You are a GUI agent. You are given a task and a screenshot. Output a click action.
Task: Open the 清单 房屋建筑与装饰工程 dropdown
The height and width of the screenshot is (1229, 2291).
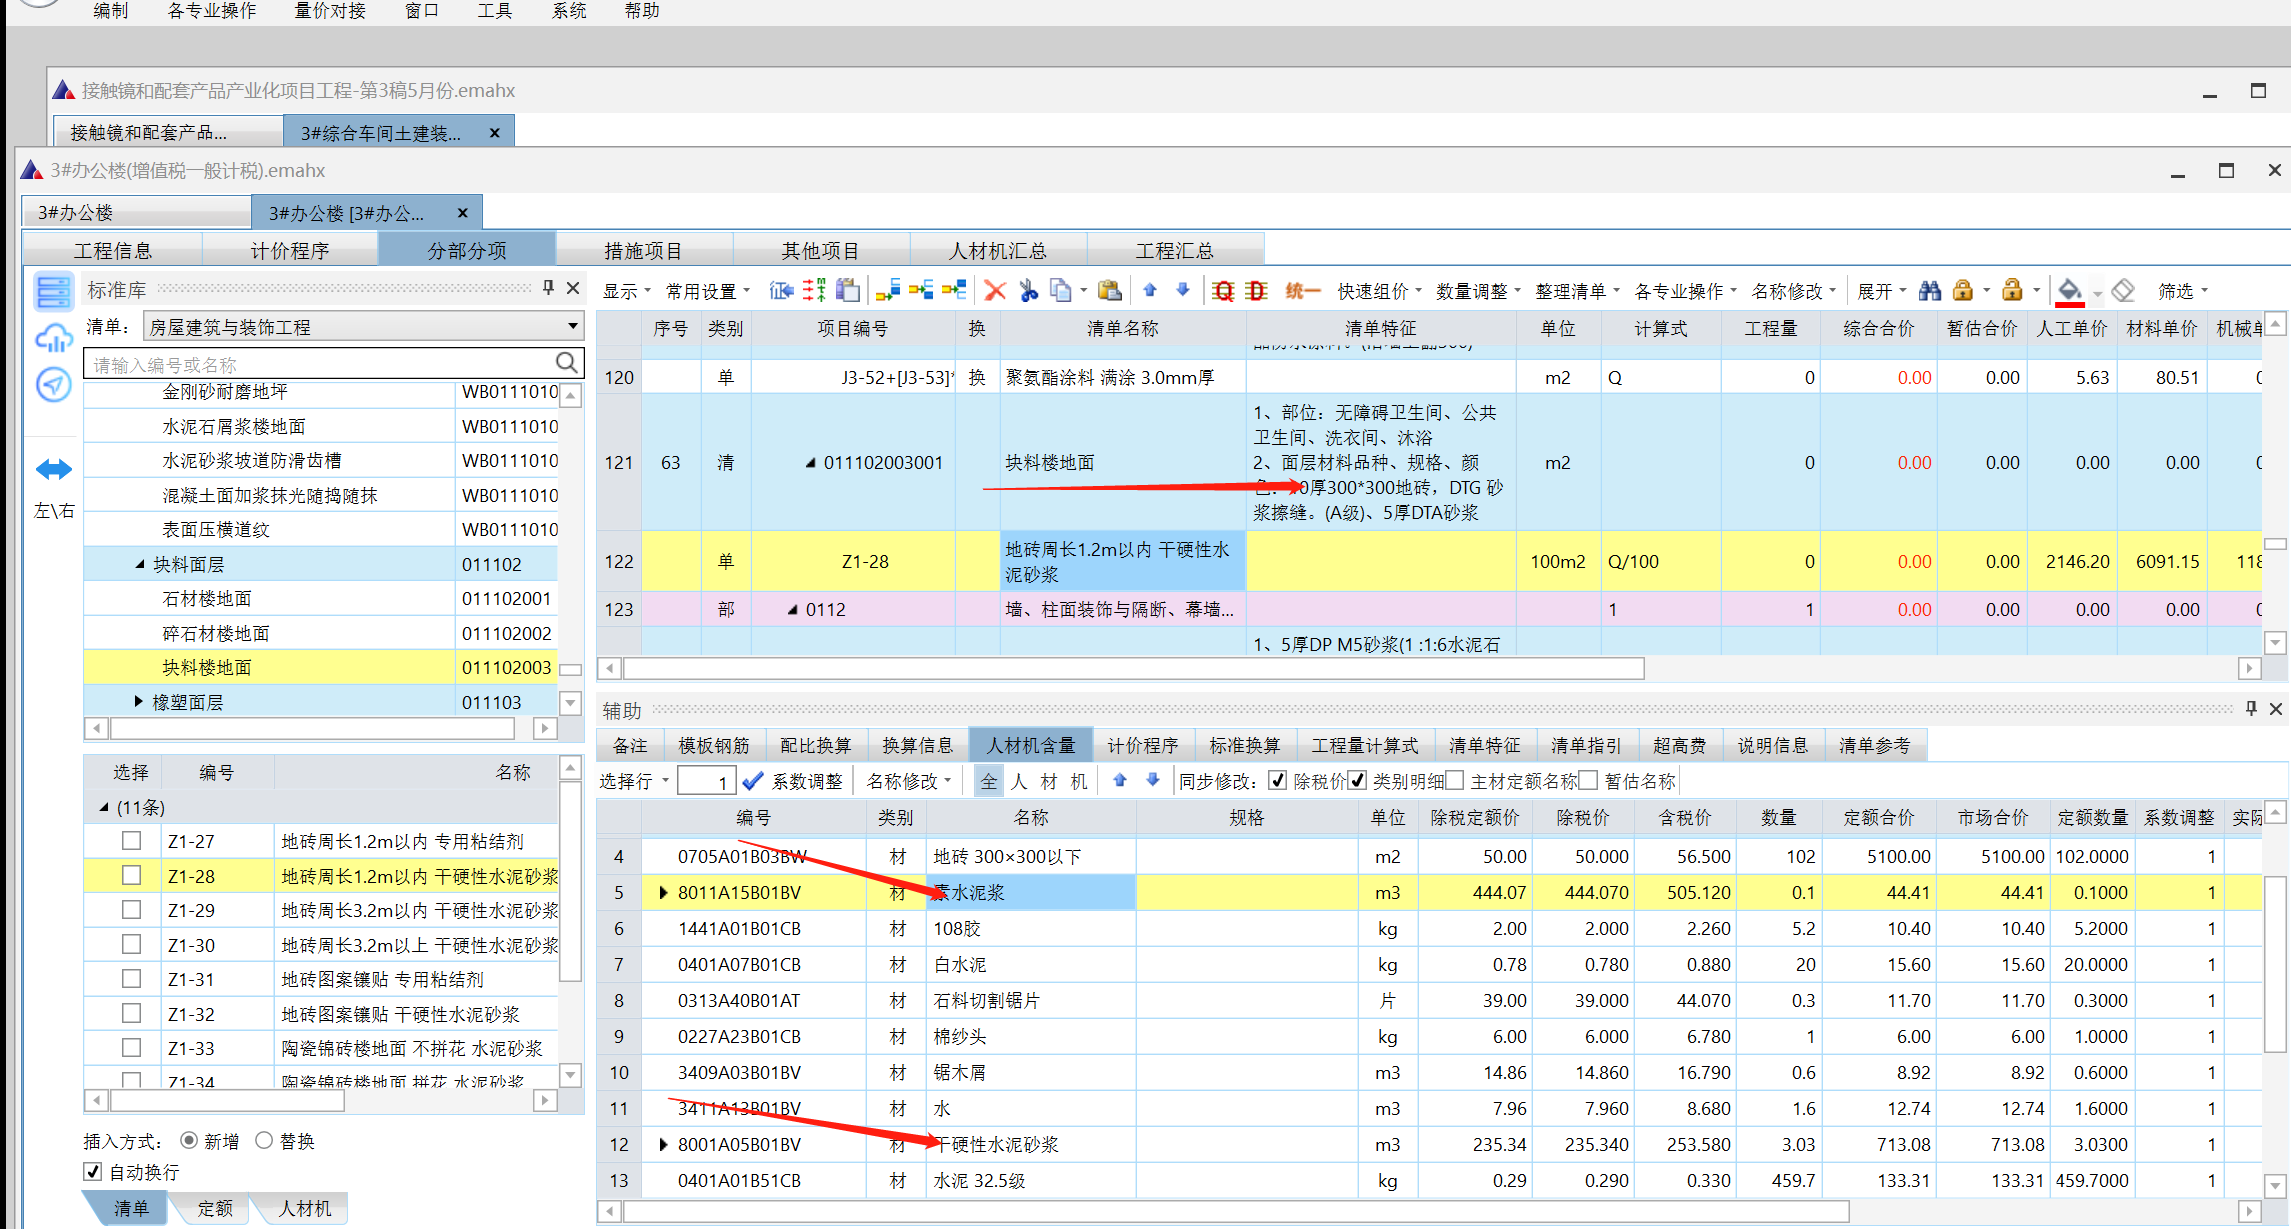(572, 327)
